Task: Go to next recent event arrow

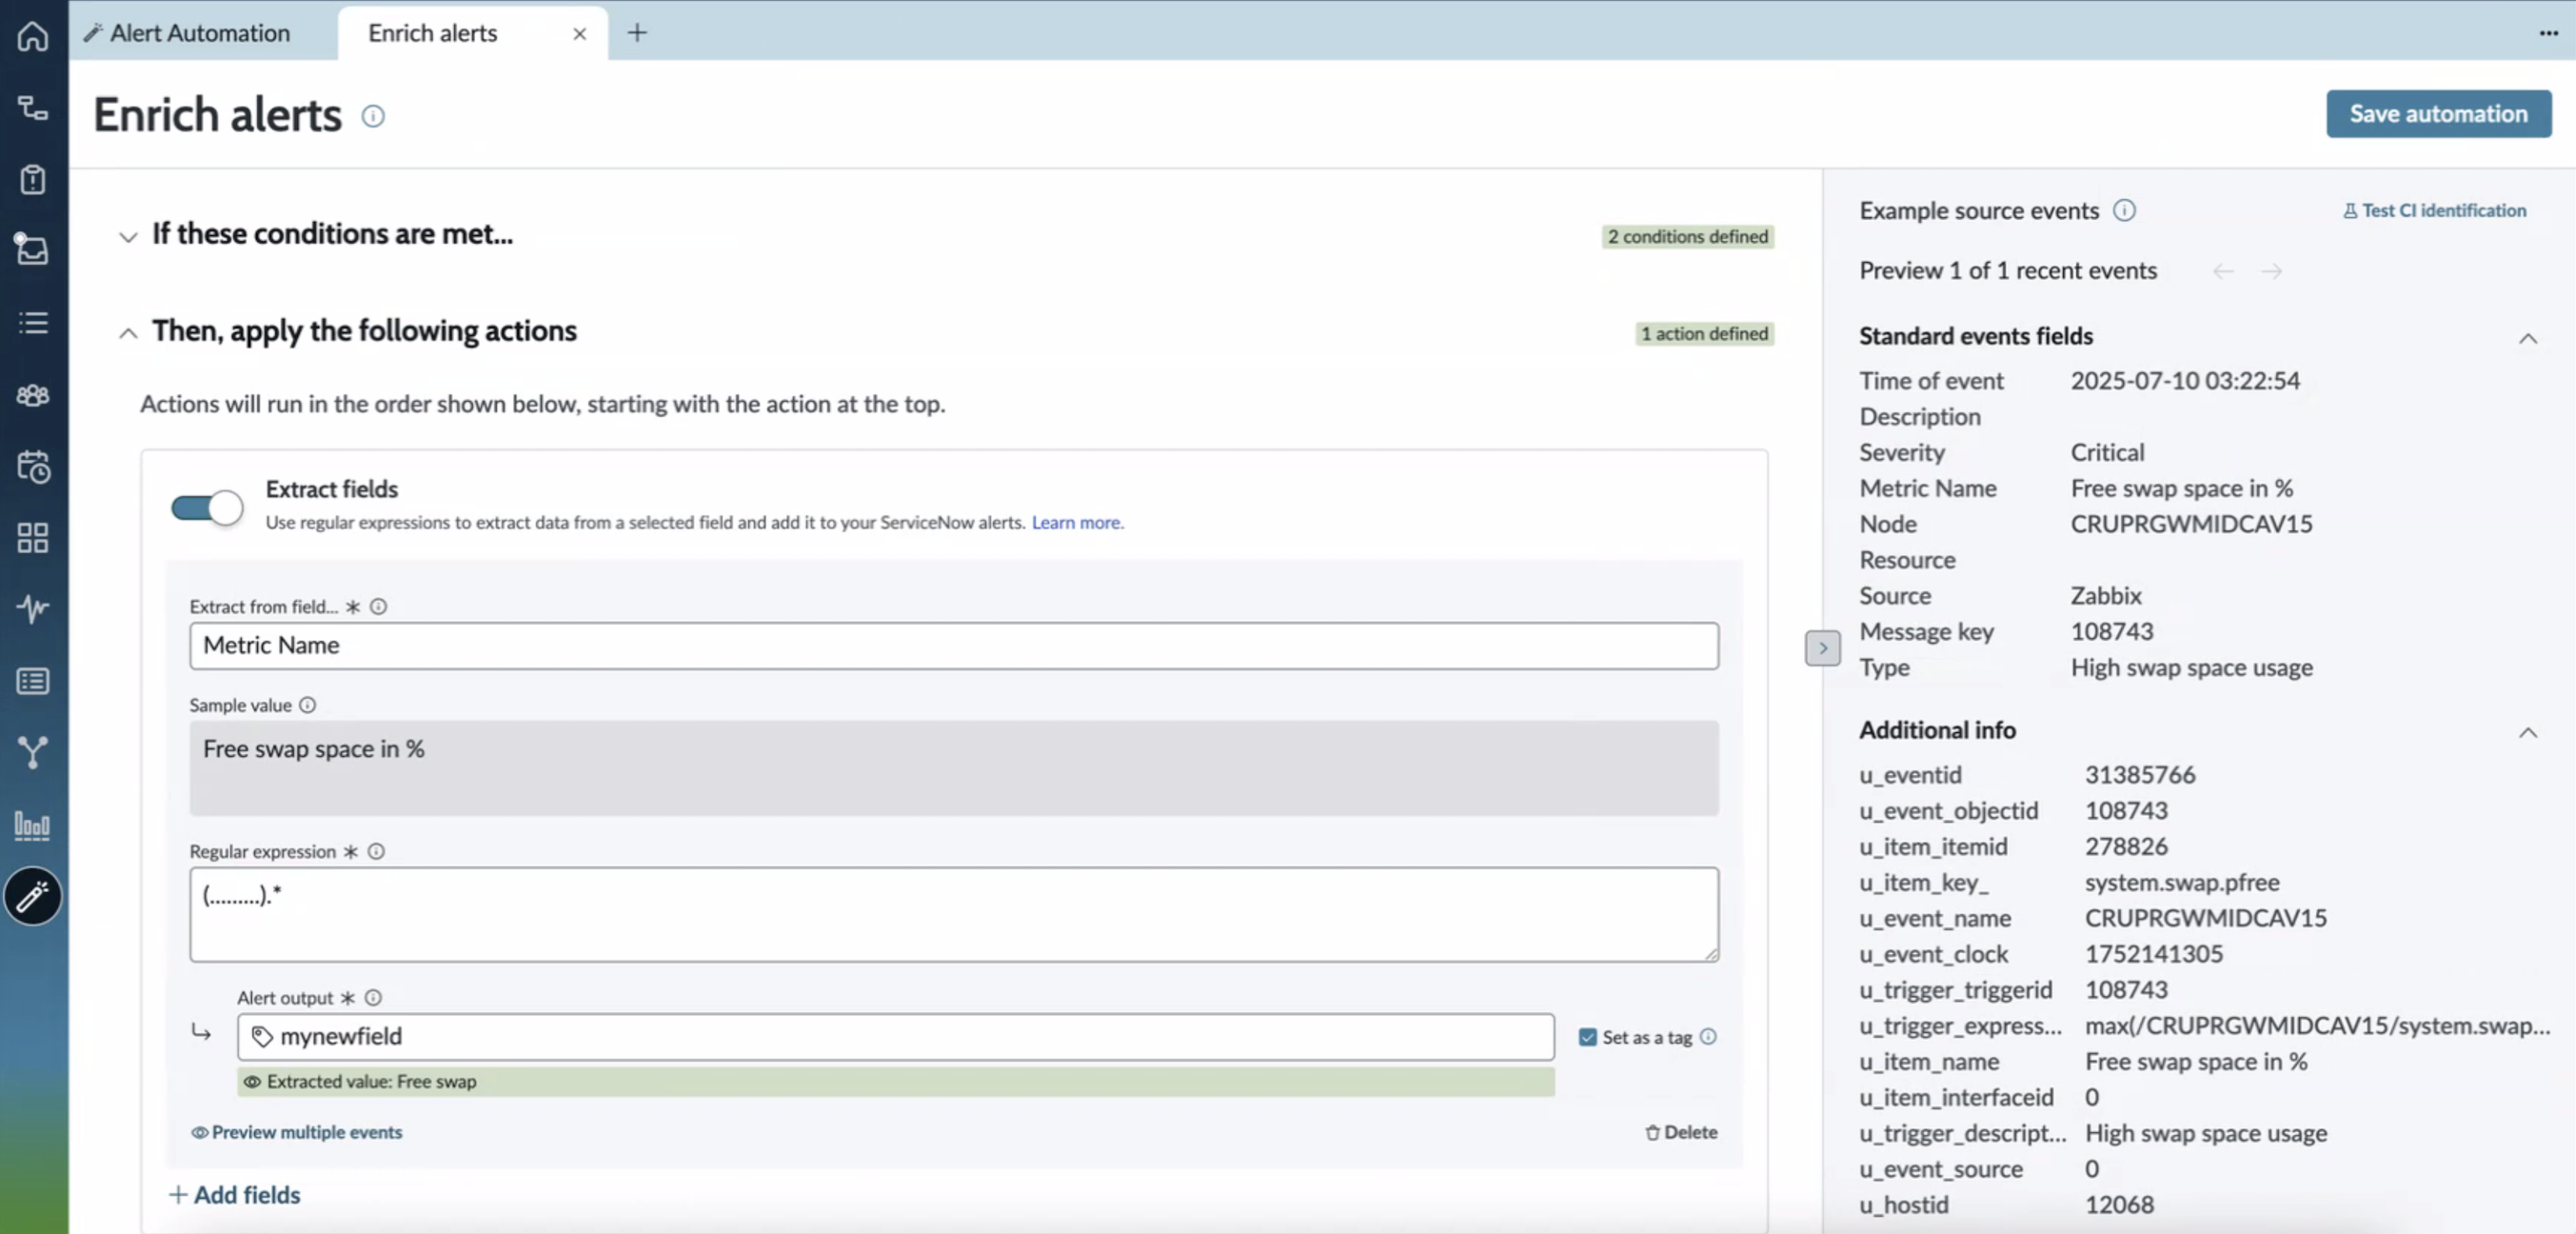Action: click(2271, 271)
